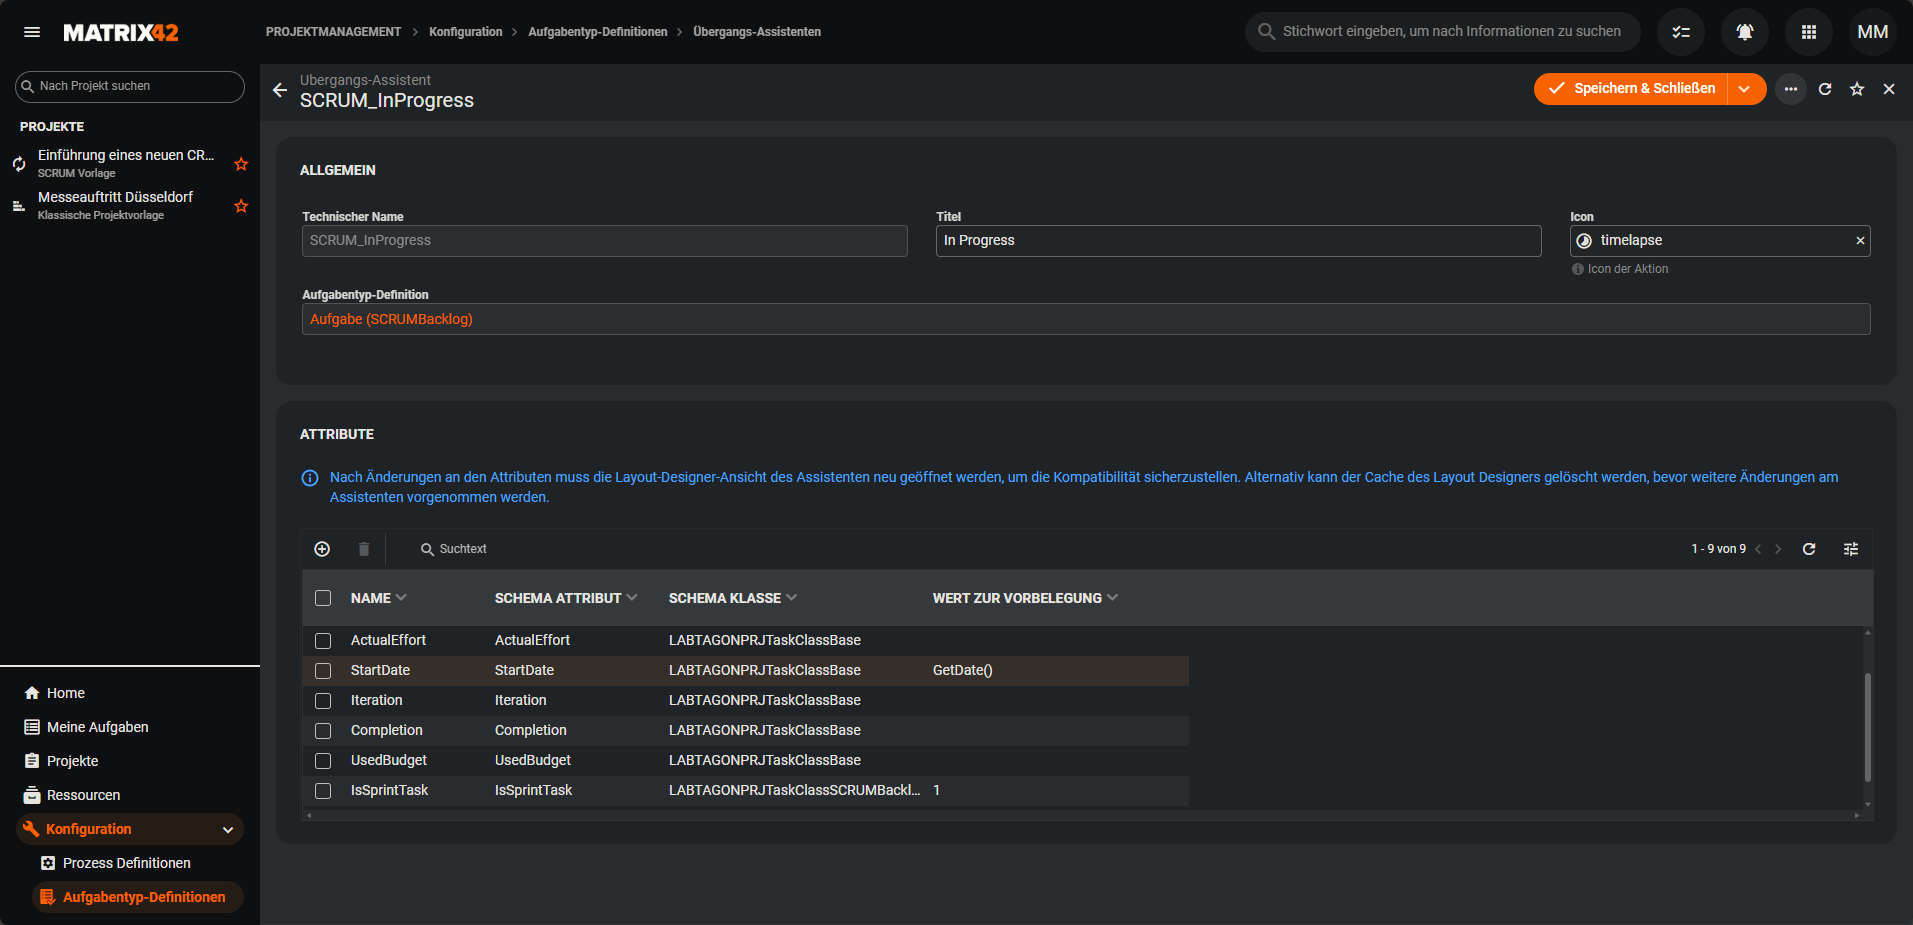Open the SCHEMA KLASSE column dropdown
The height and width of the screenshot is (925, 1913).
[792, 598]
